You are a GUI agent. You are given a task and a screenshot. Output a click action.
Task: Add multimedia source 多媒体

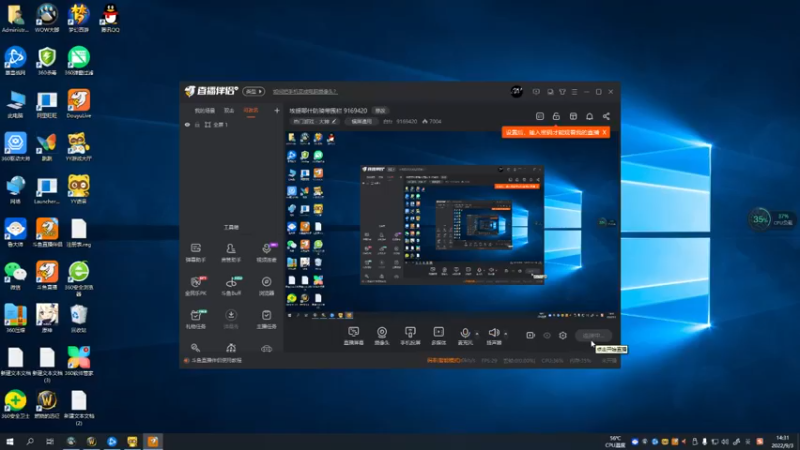(x=438, y=336)
